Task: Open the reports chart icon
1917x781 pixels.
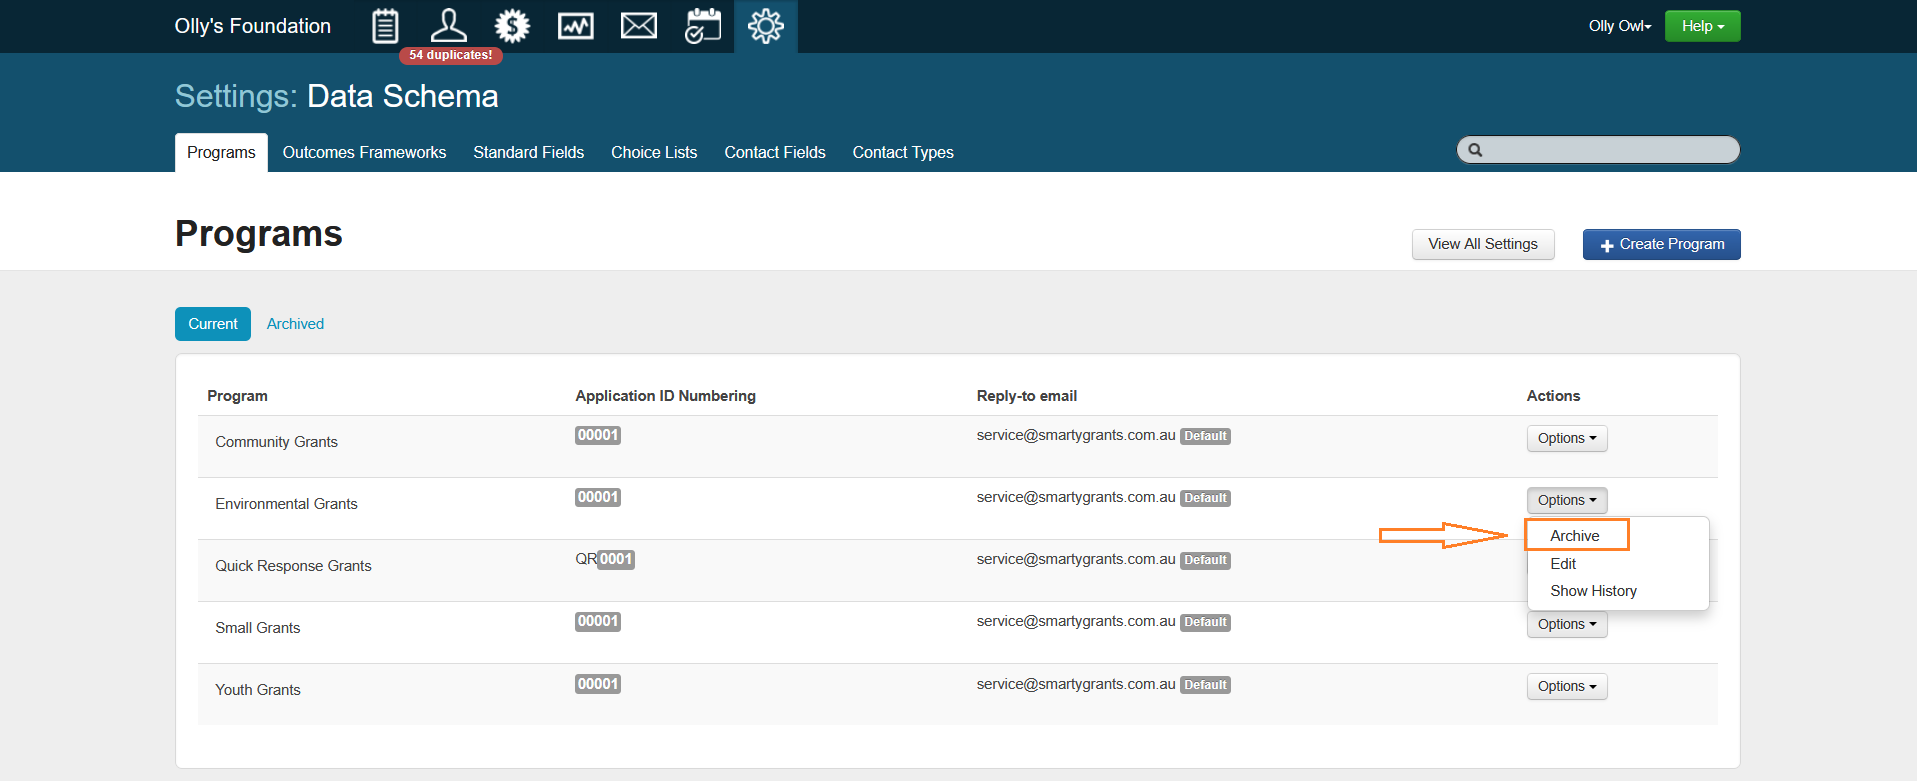Action: tap(575, 26)
